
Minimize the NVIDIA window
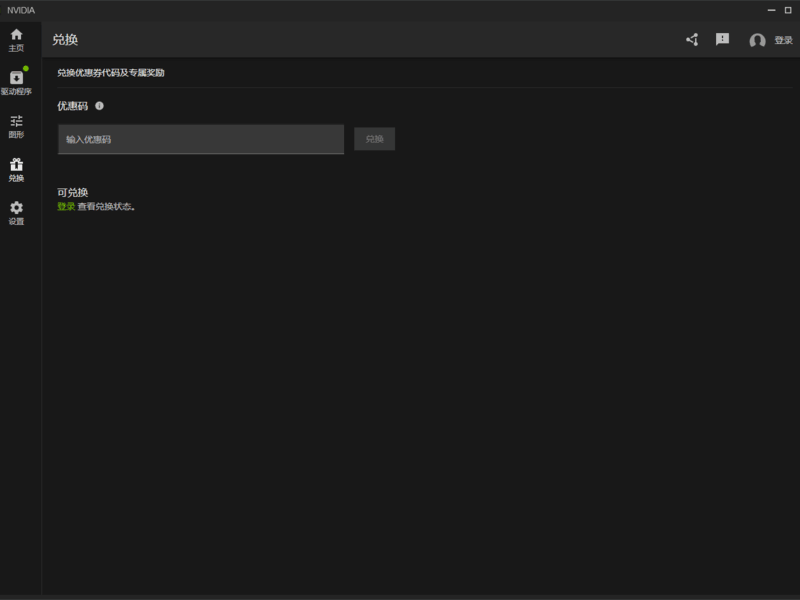(771, 10)
